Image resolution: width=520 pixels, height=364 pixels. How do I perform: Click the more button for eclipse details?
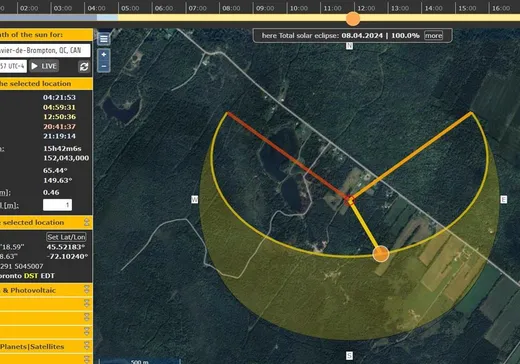click(x=433, y=36)
